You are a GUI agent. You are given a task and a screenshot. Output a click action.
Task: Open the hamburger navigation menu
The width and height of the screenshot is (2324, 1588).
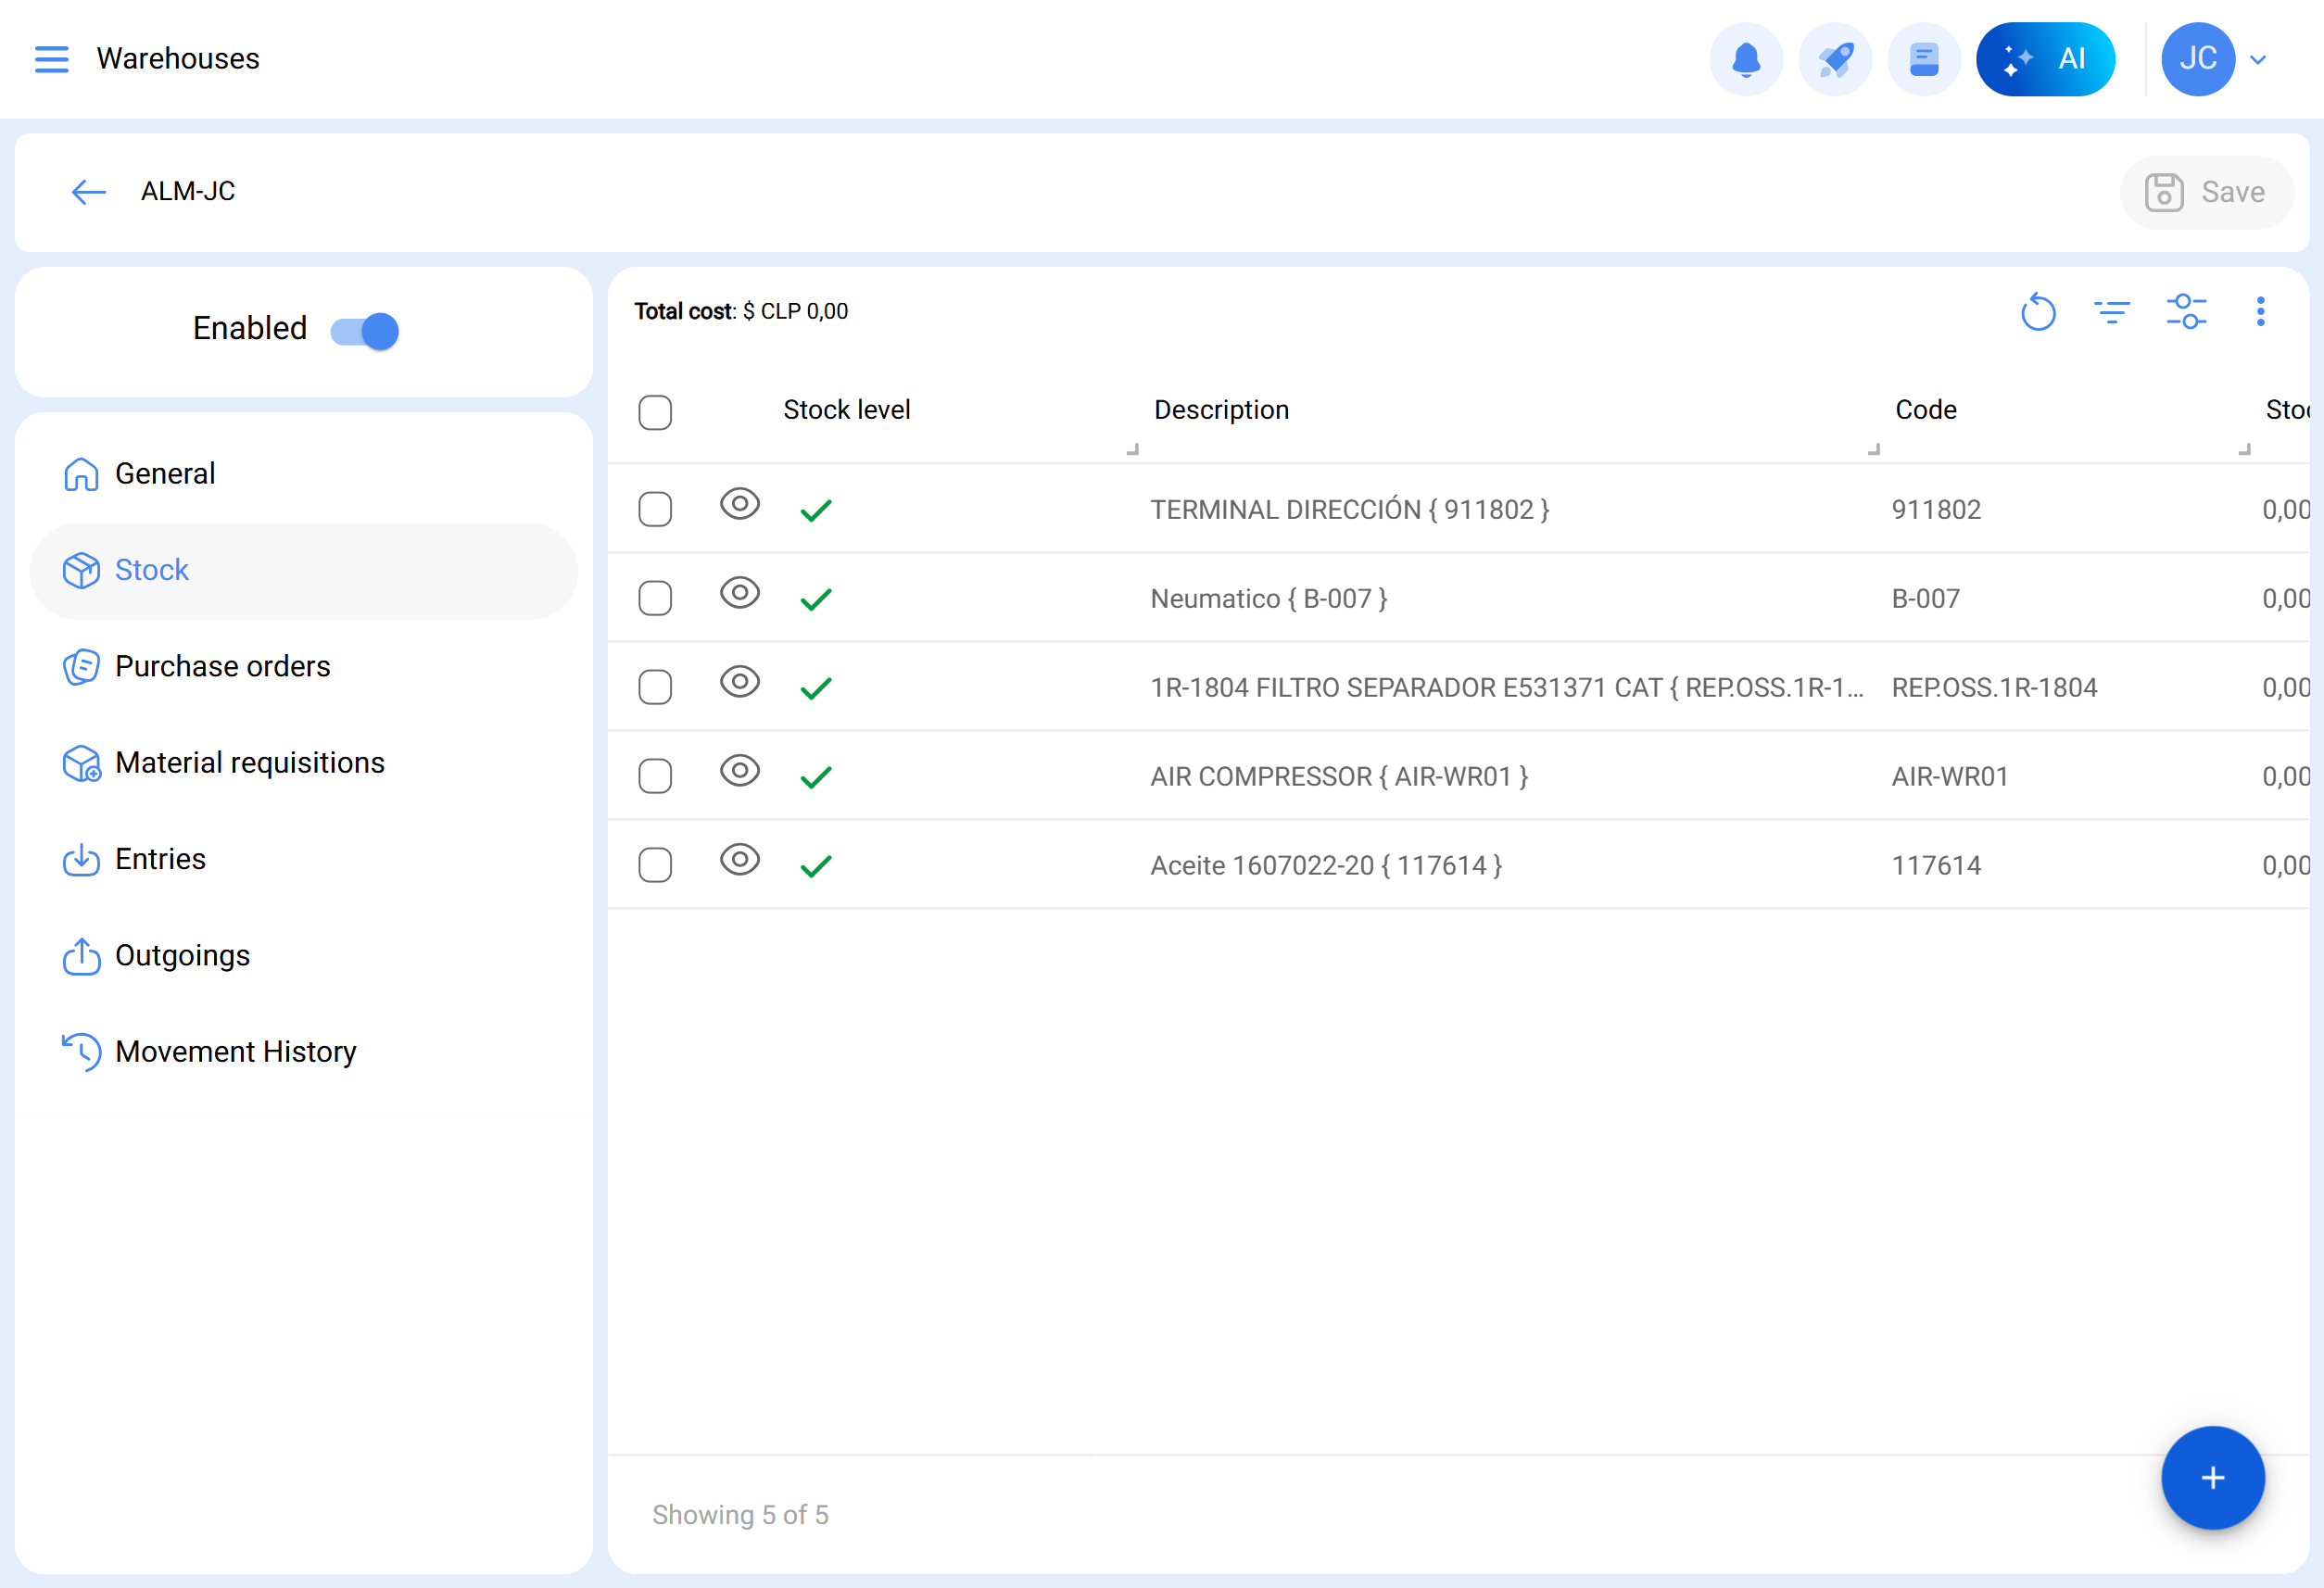point(51,59)
